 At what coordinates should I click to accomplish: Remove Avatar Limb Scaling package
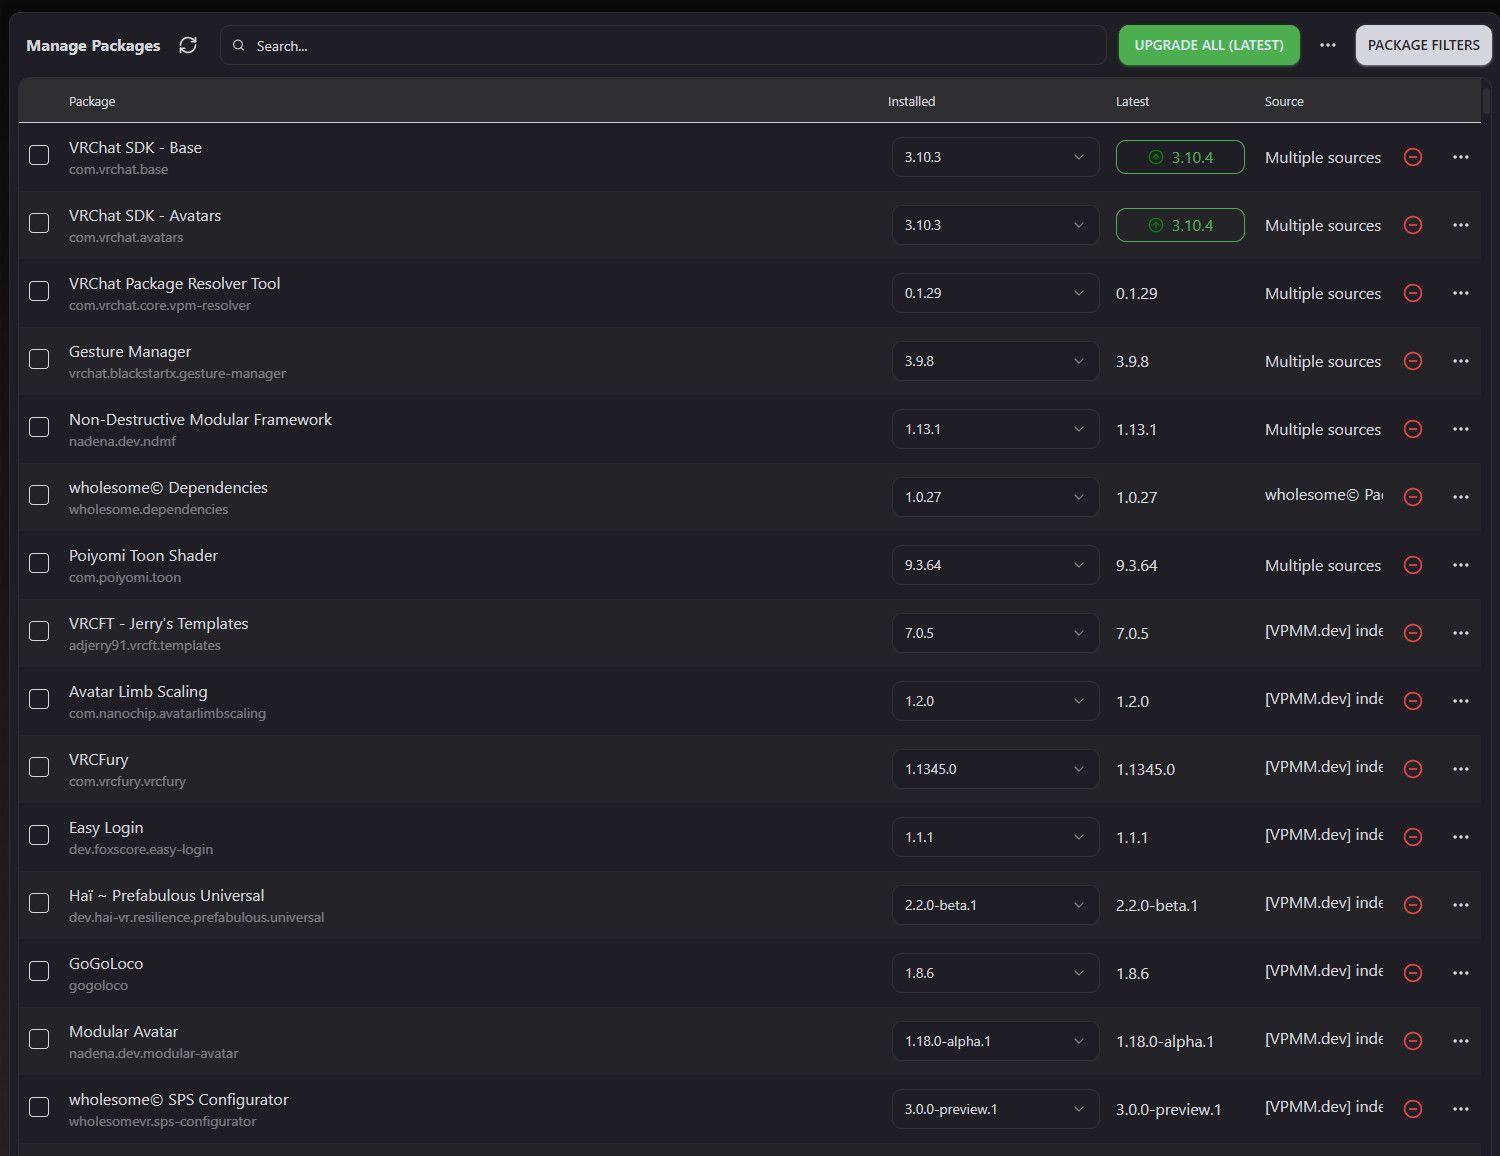pyautogui.click(x=1413, y=701)
